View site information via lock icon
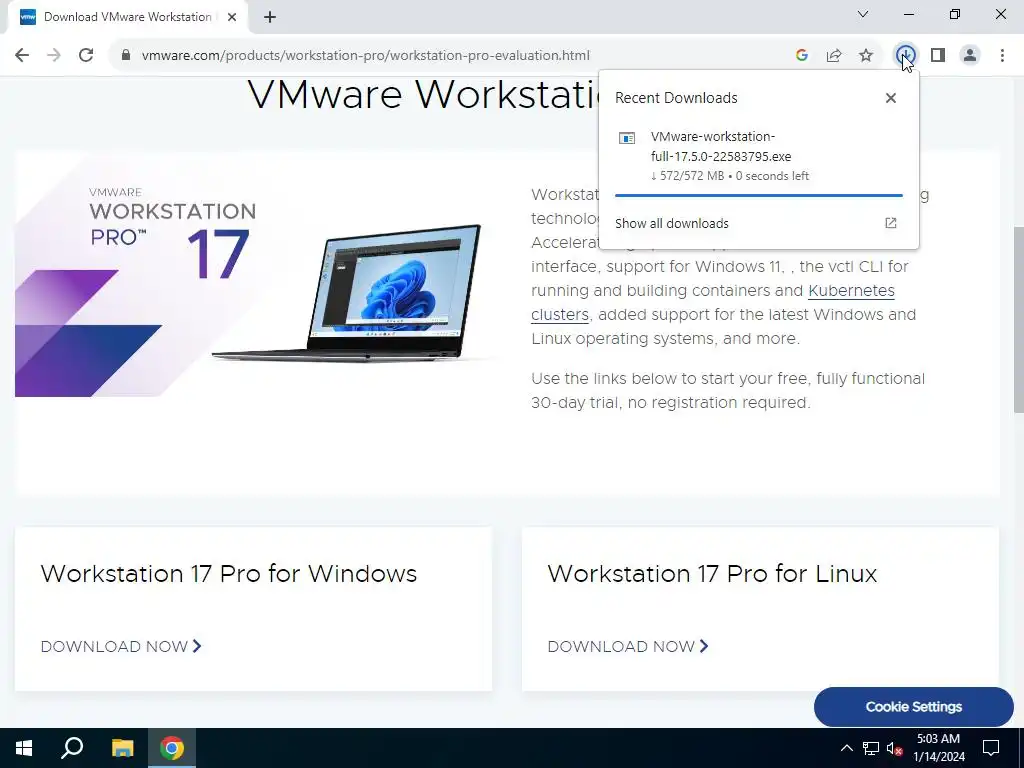1024x768 pixels. tap(126, 56)
